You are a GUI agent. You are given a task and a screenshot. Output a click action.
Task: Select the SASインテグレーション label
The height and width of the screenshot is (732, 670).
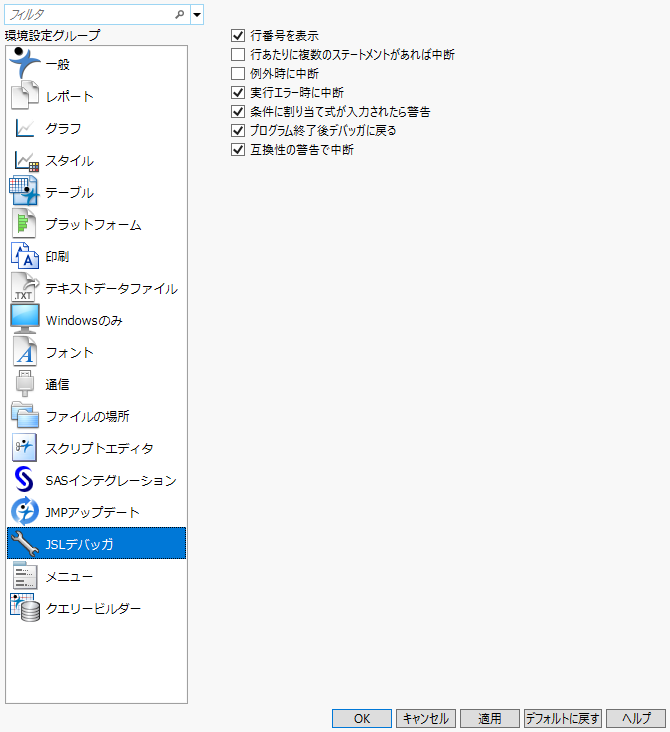[x=111, y=480]
